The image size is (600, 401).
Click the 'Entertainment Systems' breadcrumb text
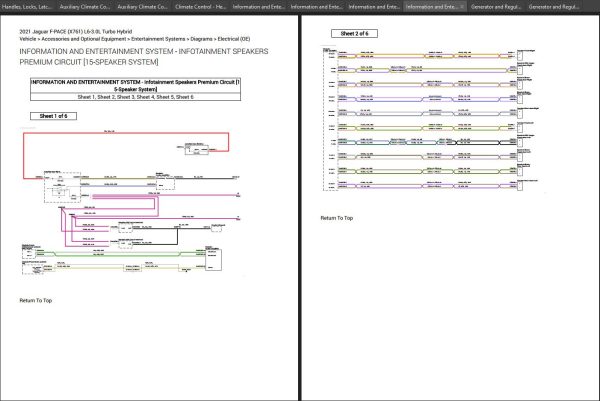tap(158, 39)
